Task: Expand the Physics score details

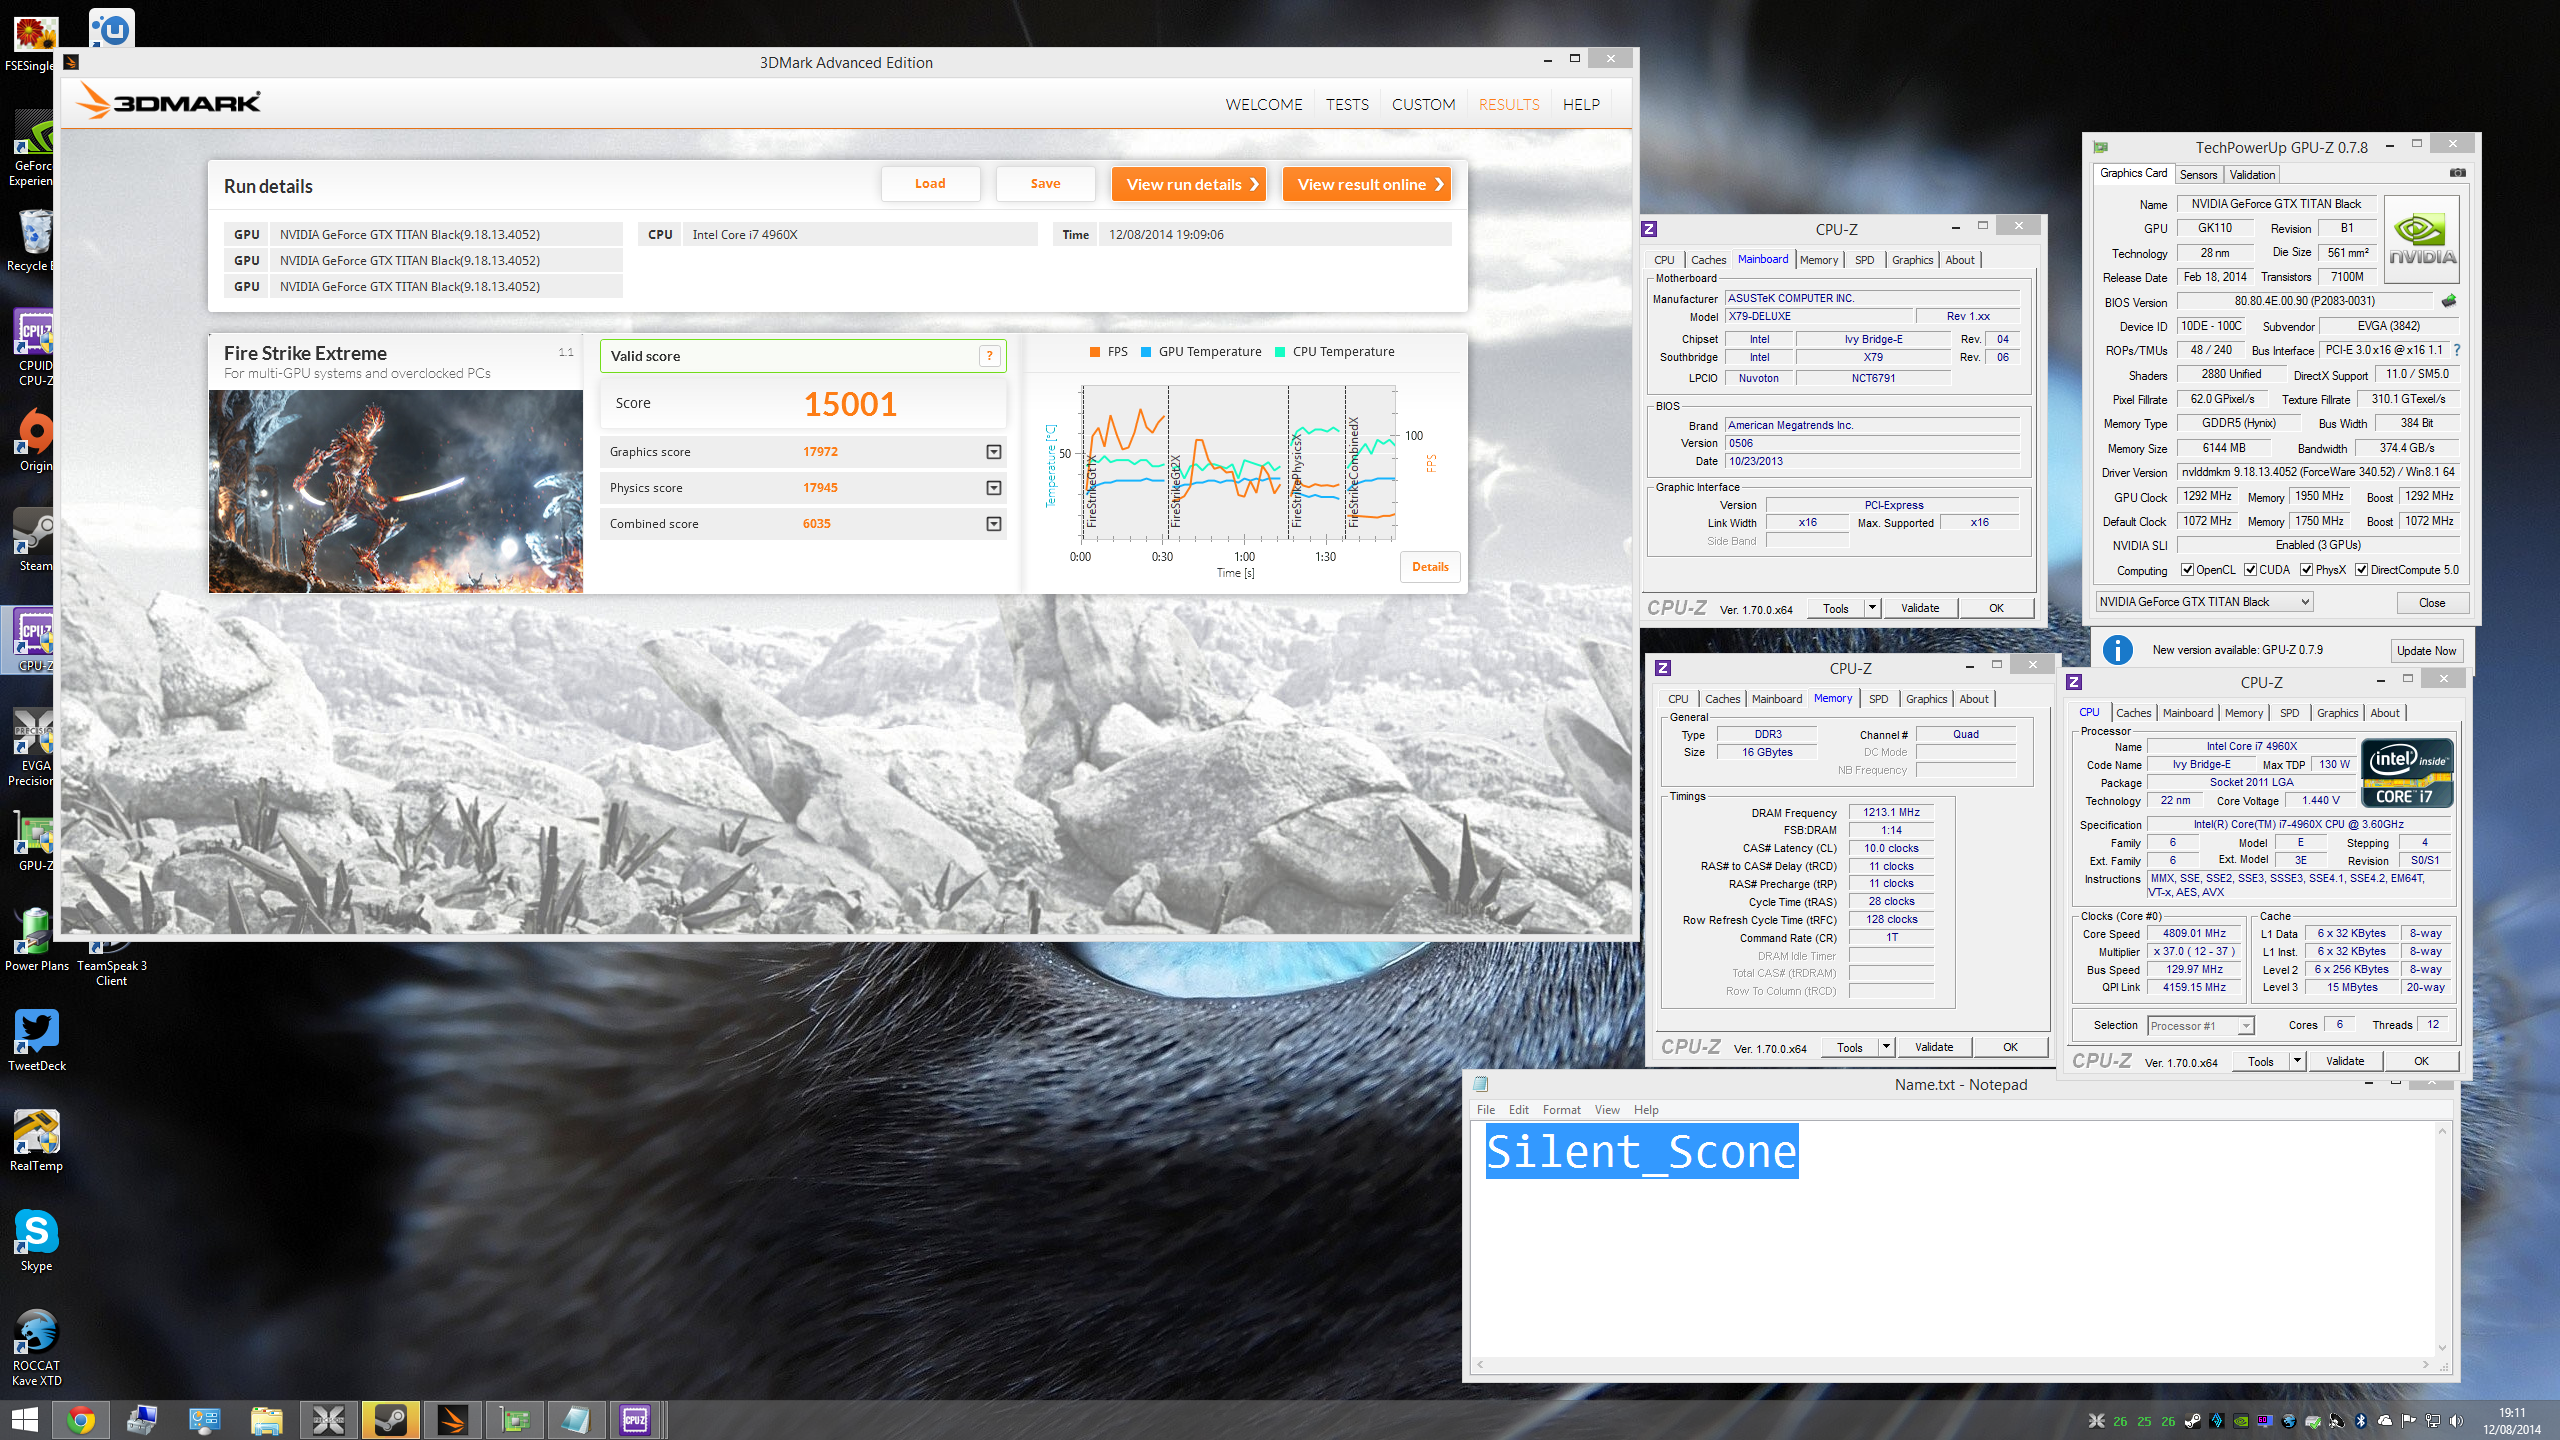Action: 993,488
